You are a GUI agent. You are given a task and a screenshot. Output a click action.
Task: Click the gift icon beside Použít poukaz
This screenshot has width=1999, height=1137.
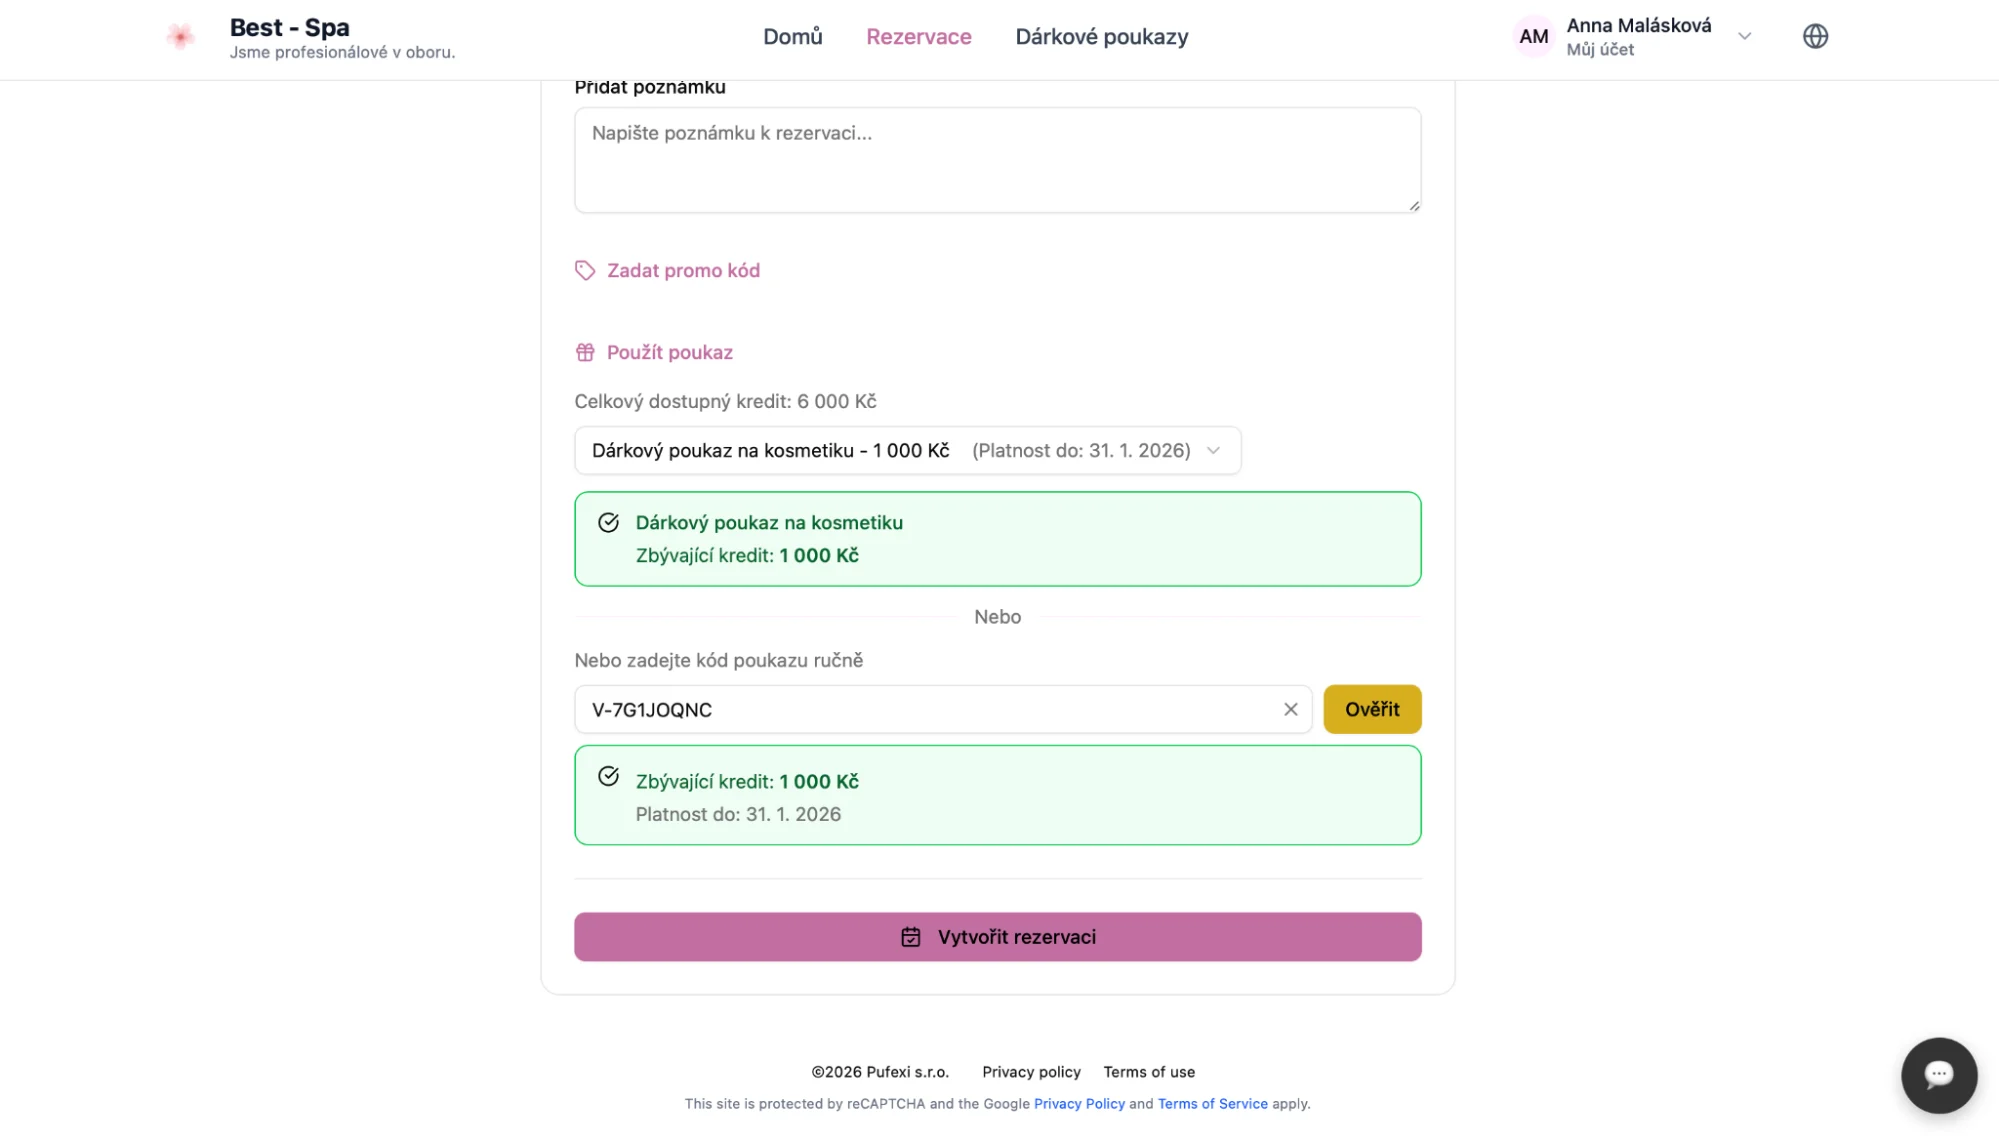coord(585,352)
